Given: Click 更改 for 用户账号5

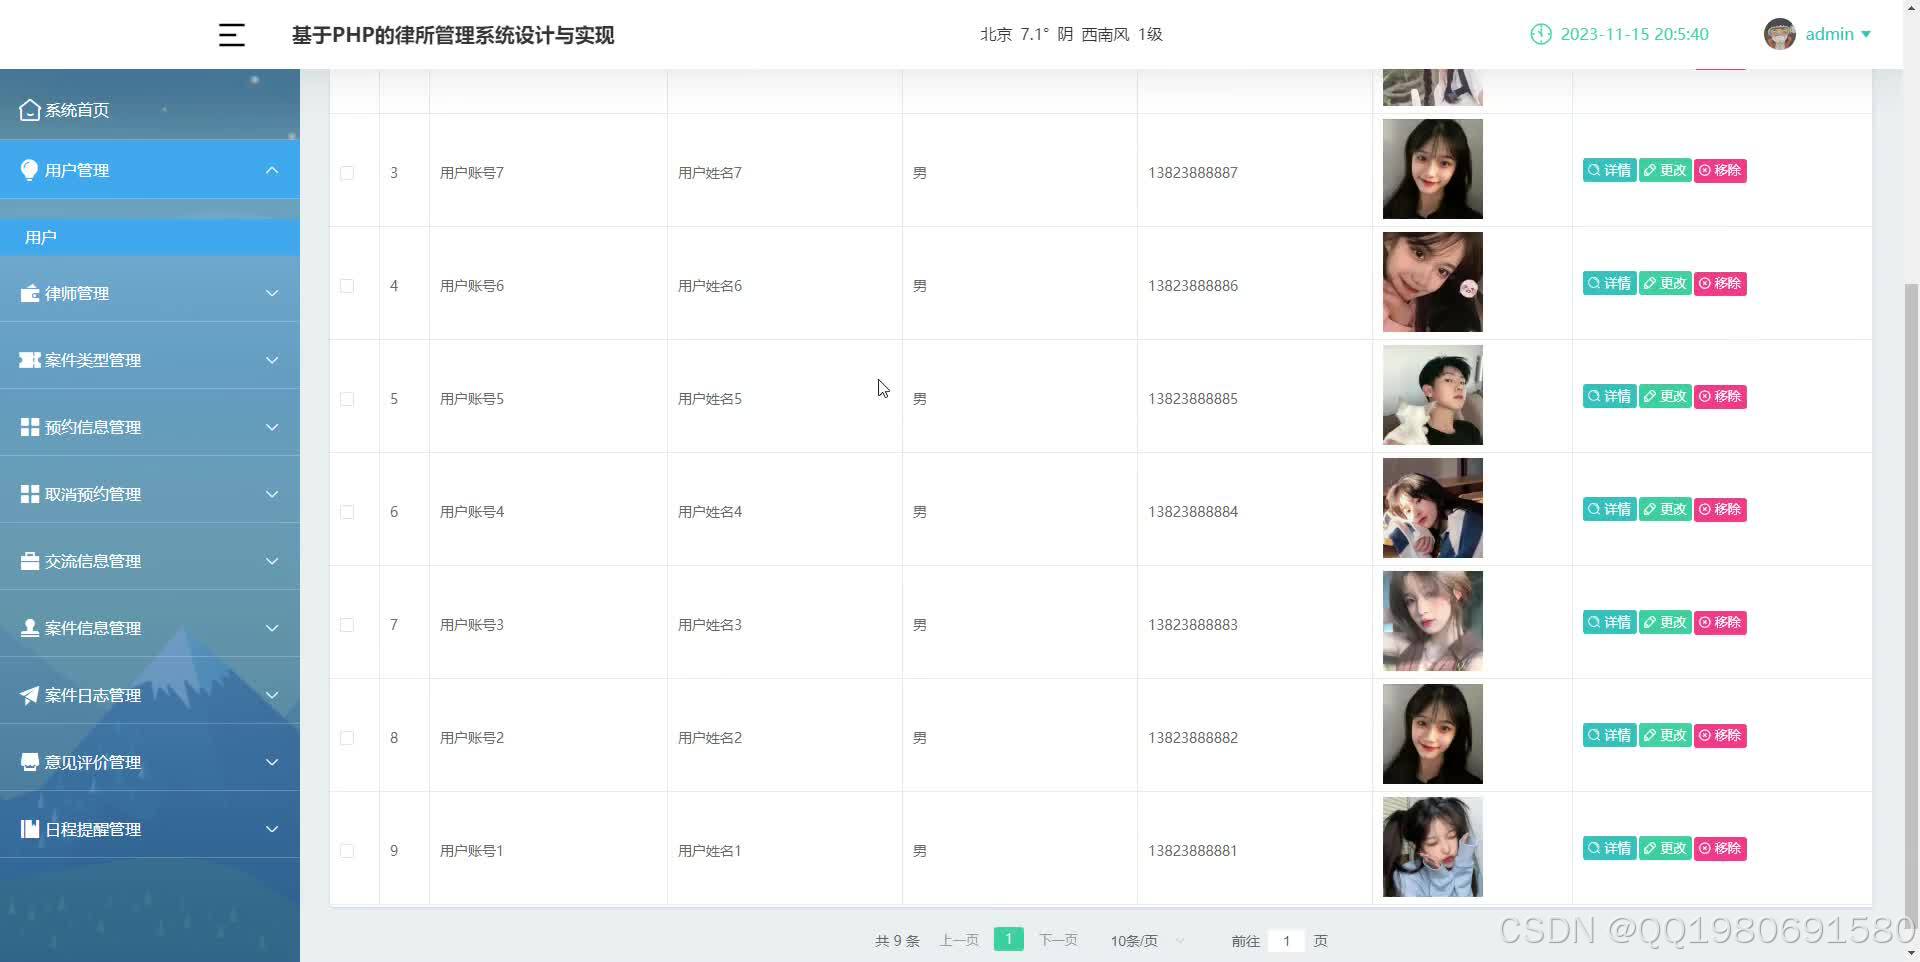Looking at the screenshot, I should coord(1665,396).
